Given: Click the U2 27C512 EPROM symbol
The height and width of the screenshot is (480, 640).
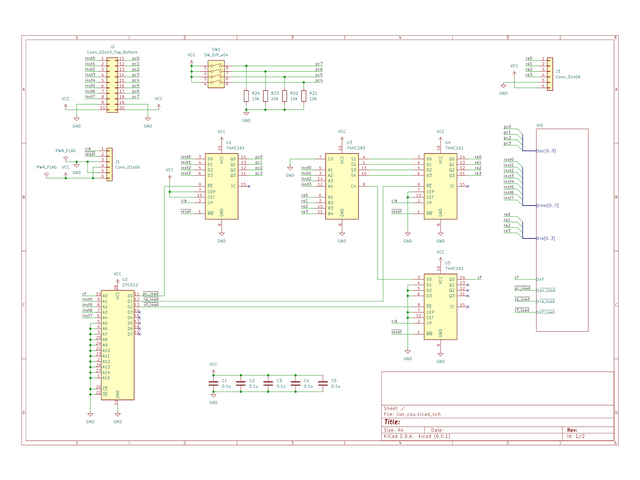Looking at the screenshot, I should [x=118, y=345].
